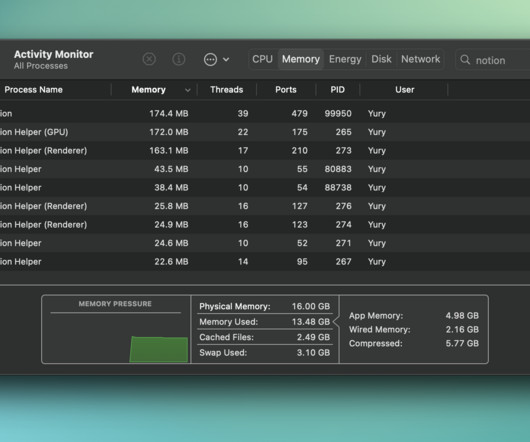Click the All Processes subtitle
The image size is (530, 442).
(x=41, y=66)
